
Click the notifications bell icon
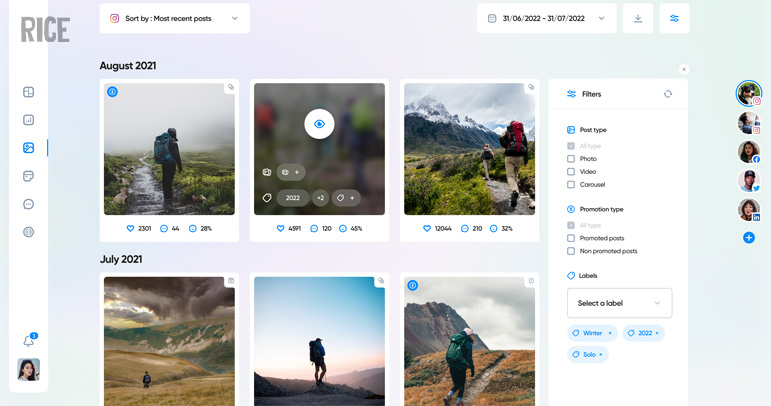pyautogui.click(x=29, y=341)
